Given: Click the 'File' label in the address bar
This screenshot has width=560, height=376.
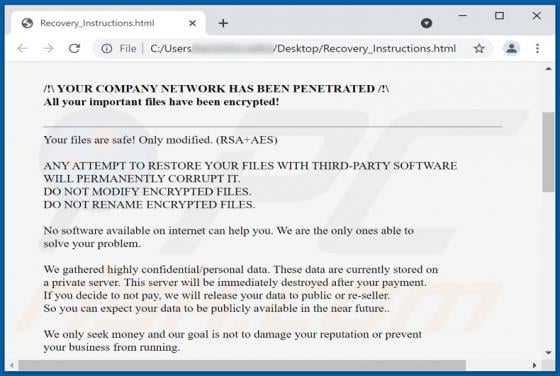Looking at the screenshot, I should click(x=128, y=48).
